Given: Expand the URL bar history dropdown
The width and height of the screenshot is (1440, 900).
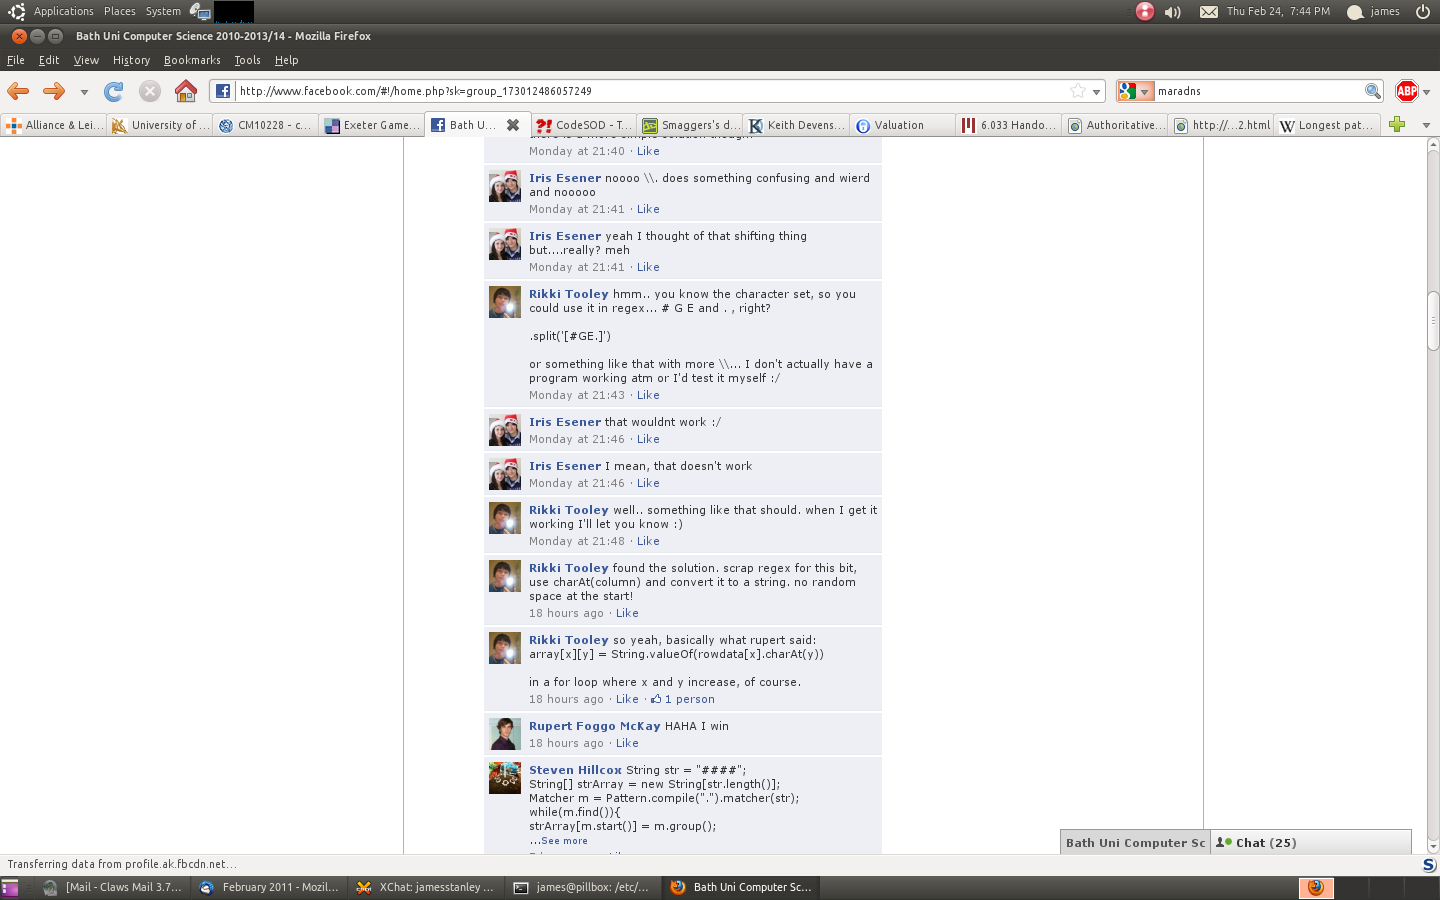Looking at the screenshot, I should [1096, 92].
